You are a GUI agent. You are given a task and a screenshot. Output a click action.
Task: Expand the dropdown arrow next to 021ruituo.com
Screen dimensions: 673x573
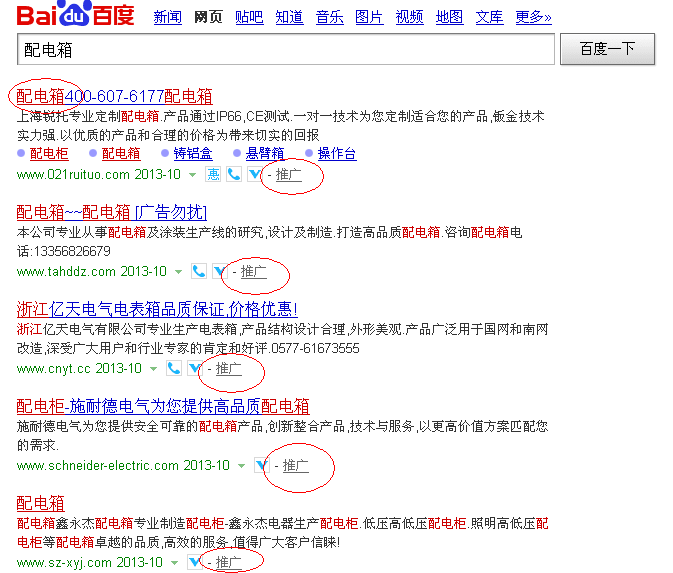tap(193, 175)
